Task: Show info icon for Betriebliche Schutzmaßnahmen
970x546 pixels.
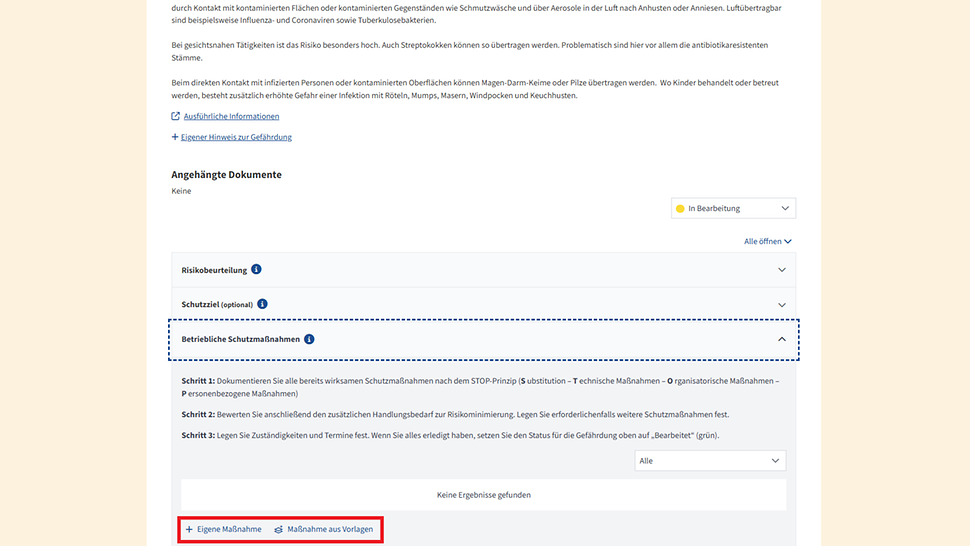Action: point(309,339)
